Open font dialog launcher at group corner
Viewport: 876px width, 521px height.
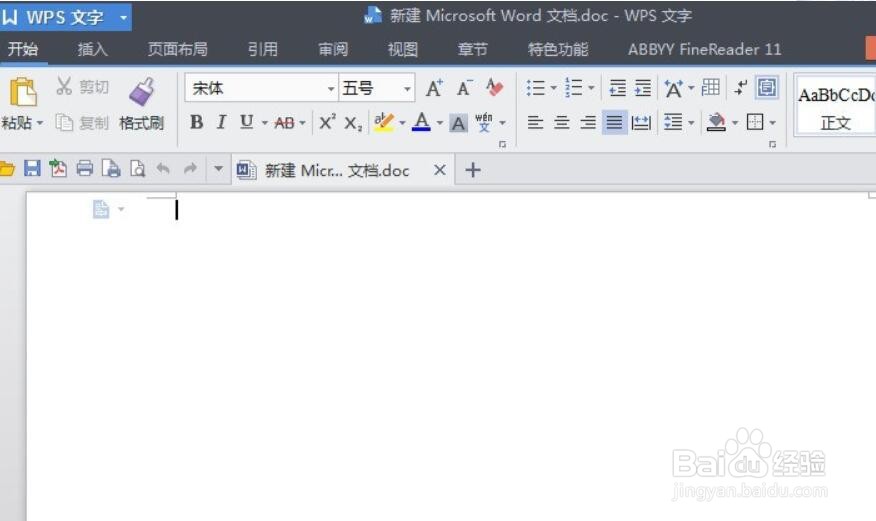click(x=502, y=145)
